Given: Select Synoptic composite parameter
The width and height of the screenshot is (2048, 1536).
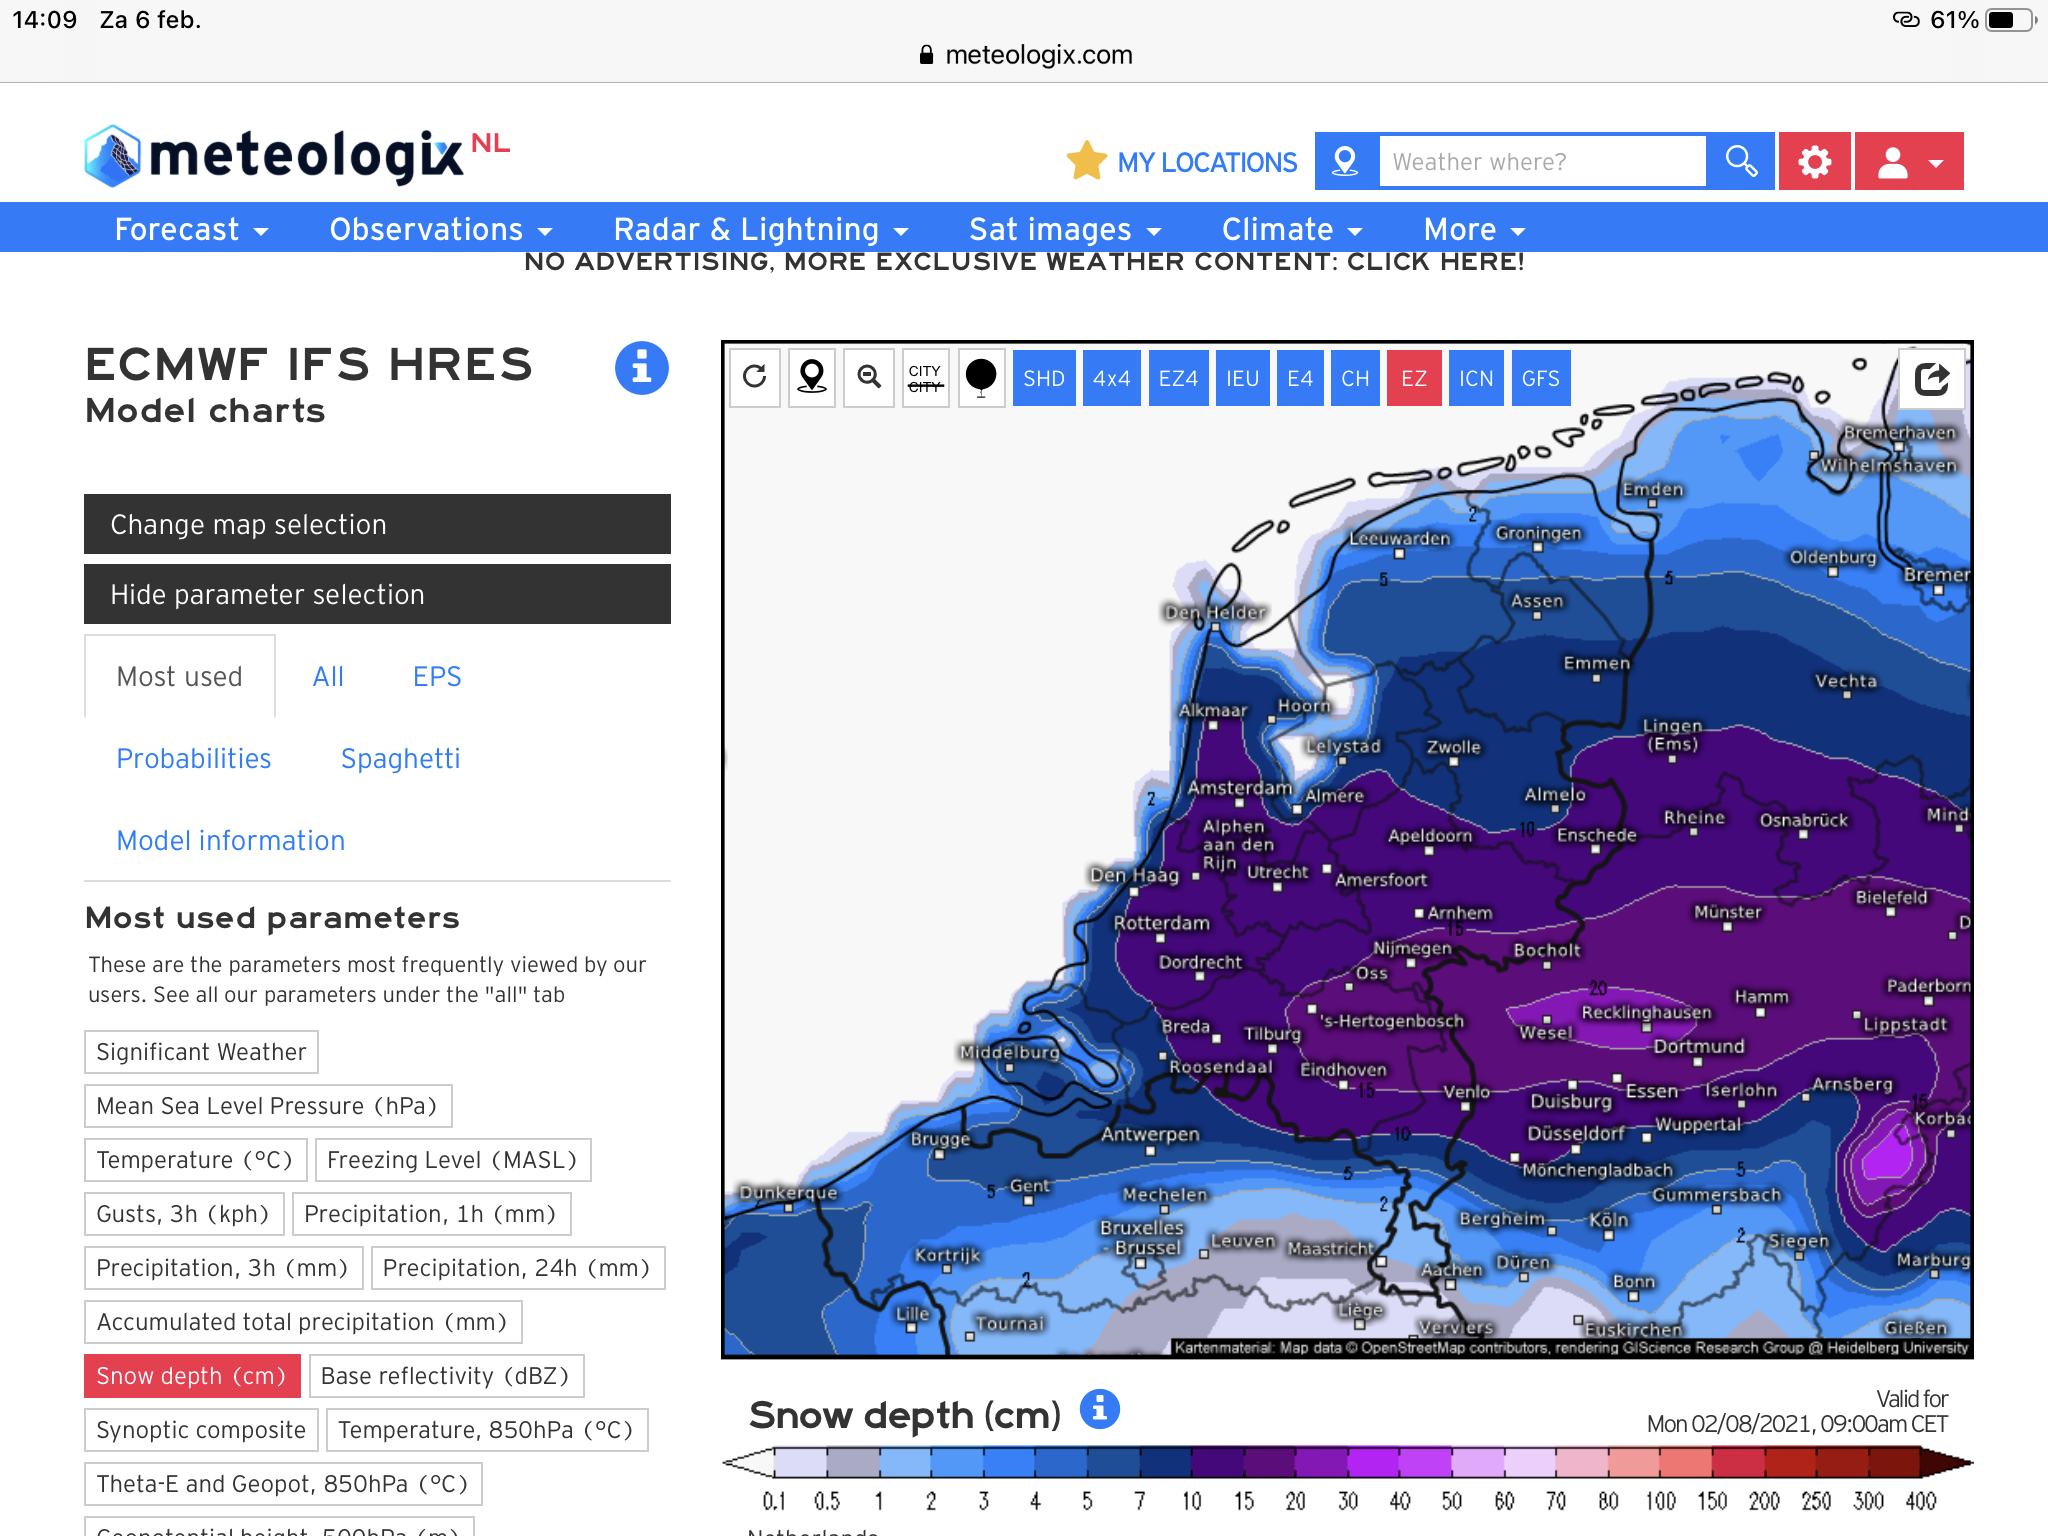Looking at the screenshot, I should coord(201,1430).
